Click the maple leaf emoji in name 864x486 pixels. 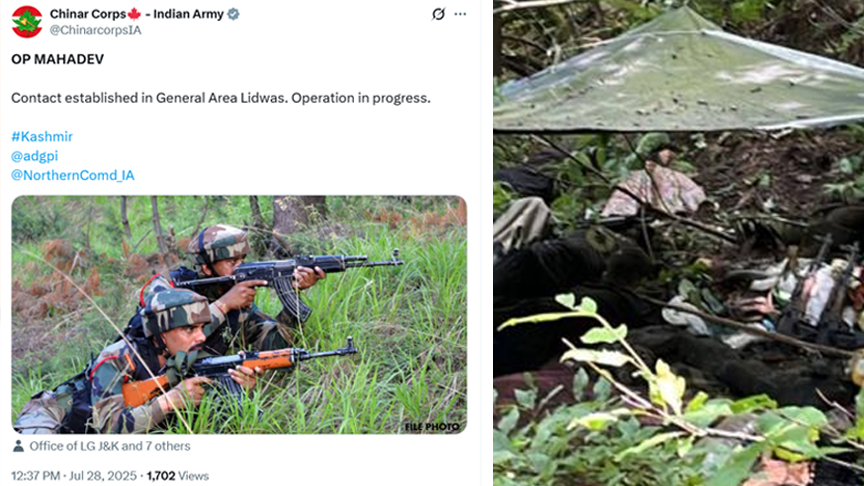(x=134, y=14)
